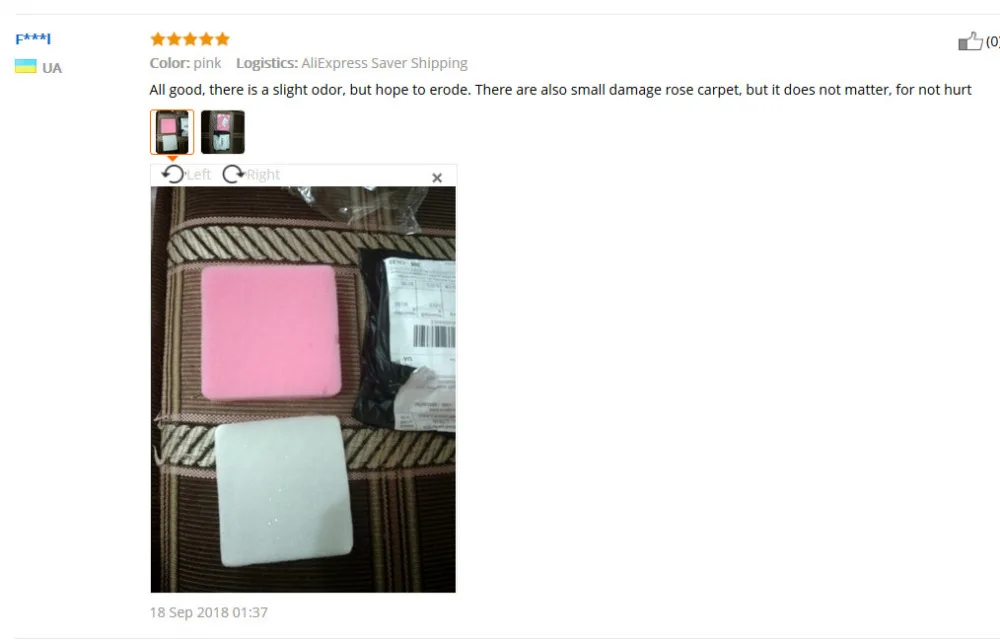1000x641 pixels.
Task: Click the white sponge in the enlarged photo
Action: pos(284,490)
